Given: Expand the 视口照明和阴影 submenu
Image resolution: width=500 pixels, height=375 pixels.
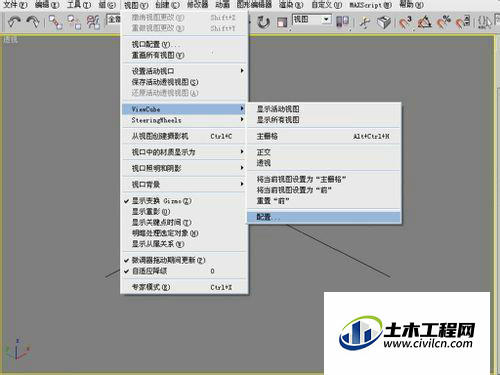Looking at the screenshot, I should 184,168.
